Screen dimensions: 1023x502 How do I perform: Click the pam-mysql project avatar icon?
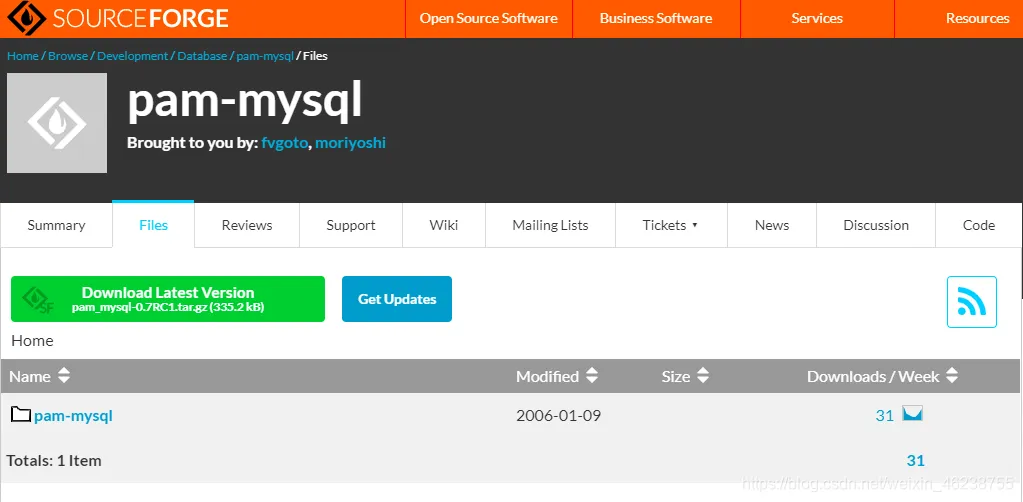click(x=57, y=123)
